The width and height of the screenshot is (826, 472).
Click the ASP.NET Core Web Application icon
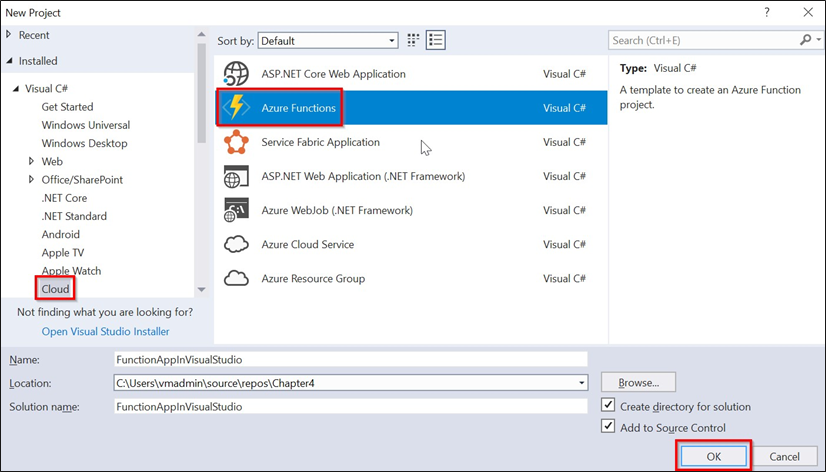click(235, 74)
